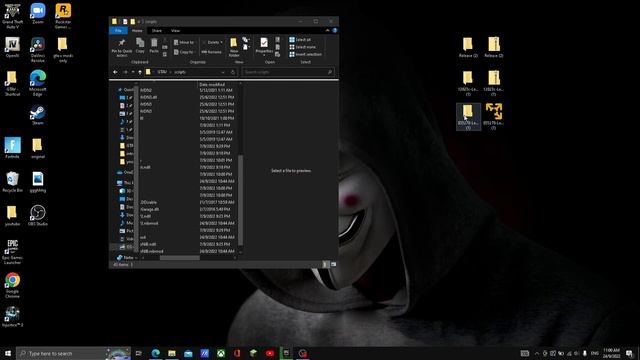Switch to the Home ribbon tab
The height and width of the screenshot is (360, 640).
coord(137,31)
